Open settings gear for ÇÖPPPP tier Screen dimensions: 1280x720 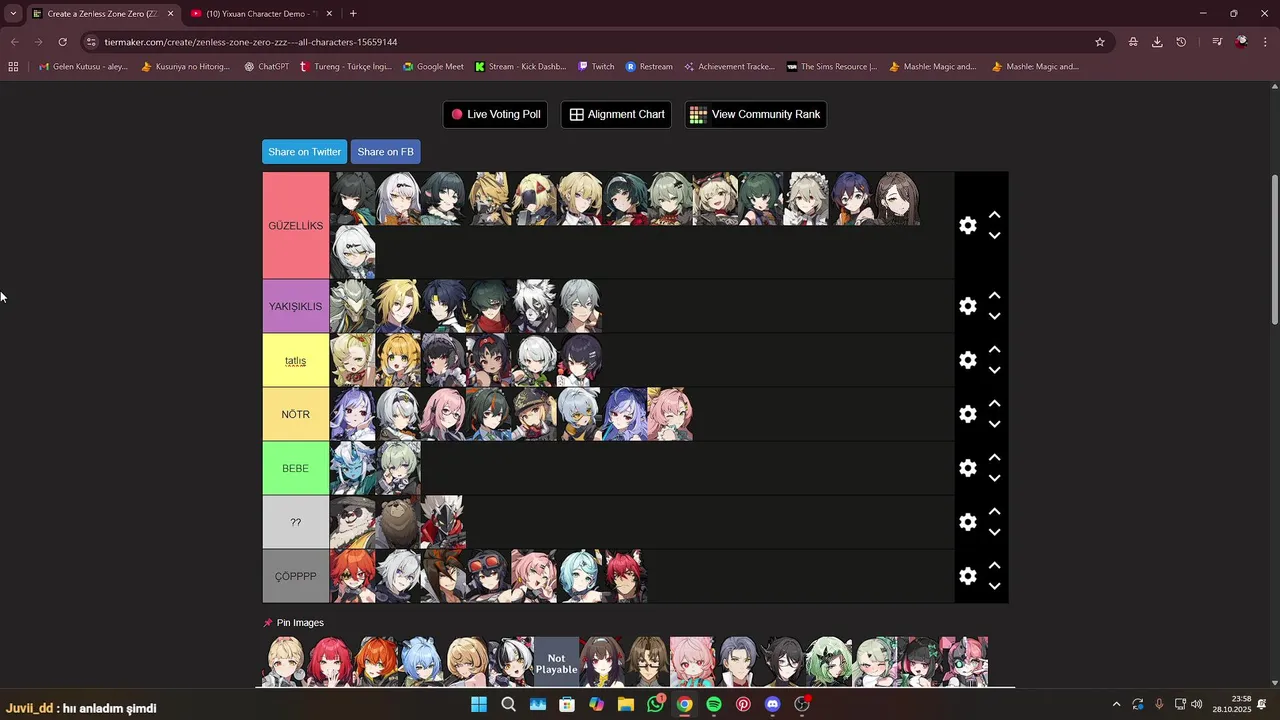[967, 576]
